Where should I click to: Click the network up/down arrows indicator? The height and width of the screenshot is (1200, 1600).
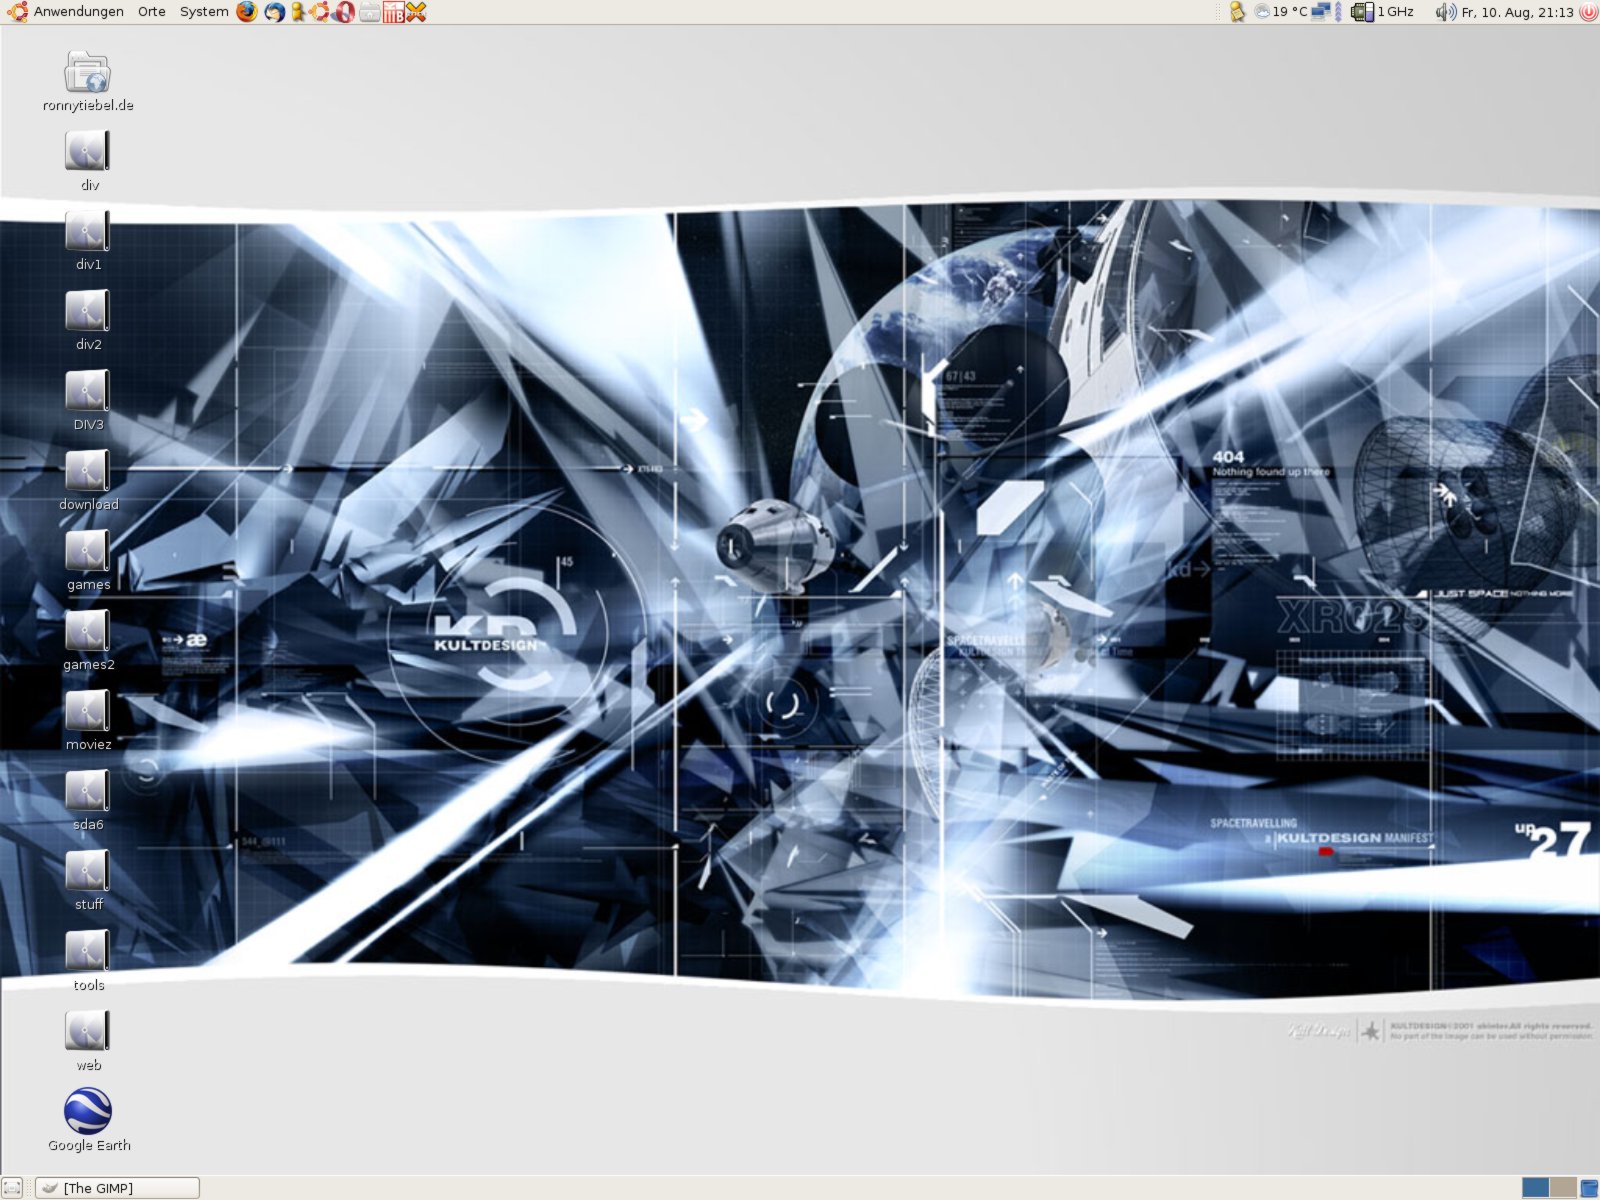coord(1338,12)
